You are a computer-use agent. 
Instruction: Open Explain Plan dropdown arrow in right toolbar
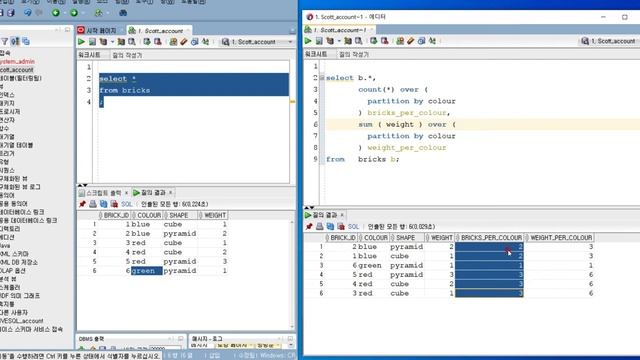pyautogui.click(x=339, y=41)
